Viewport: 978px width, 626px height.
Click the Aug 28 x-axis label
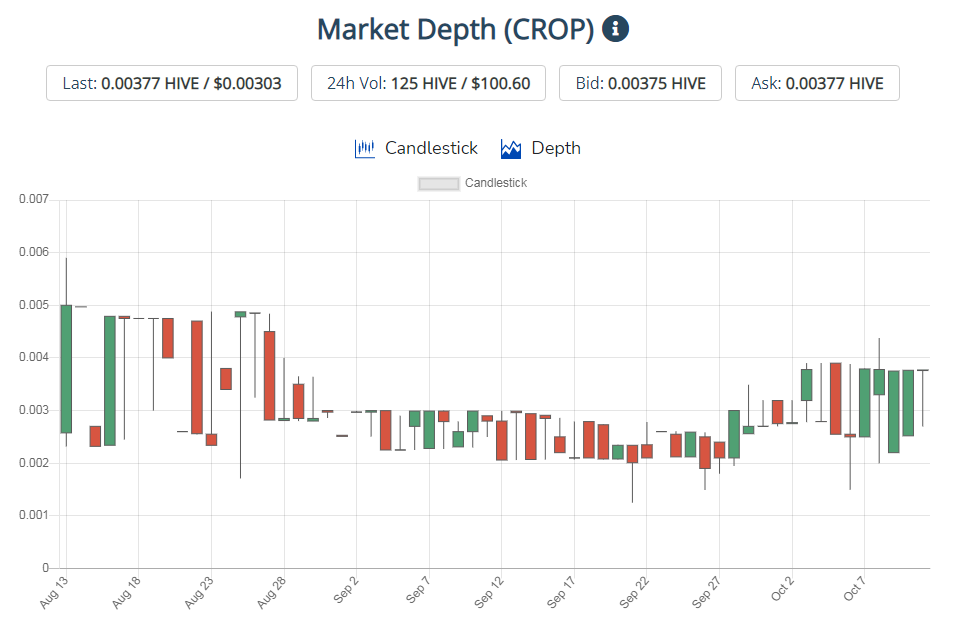coord(271,592)
